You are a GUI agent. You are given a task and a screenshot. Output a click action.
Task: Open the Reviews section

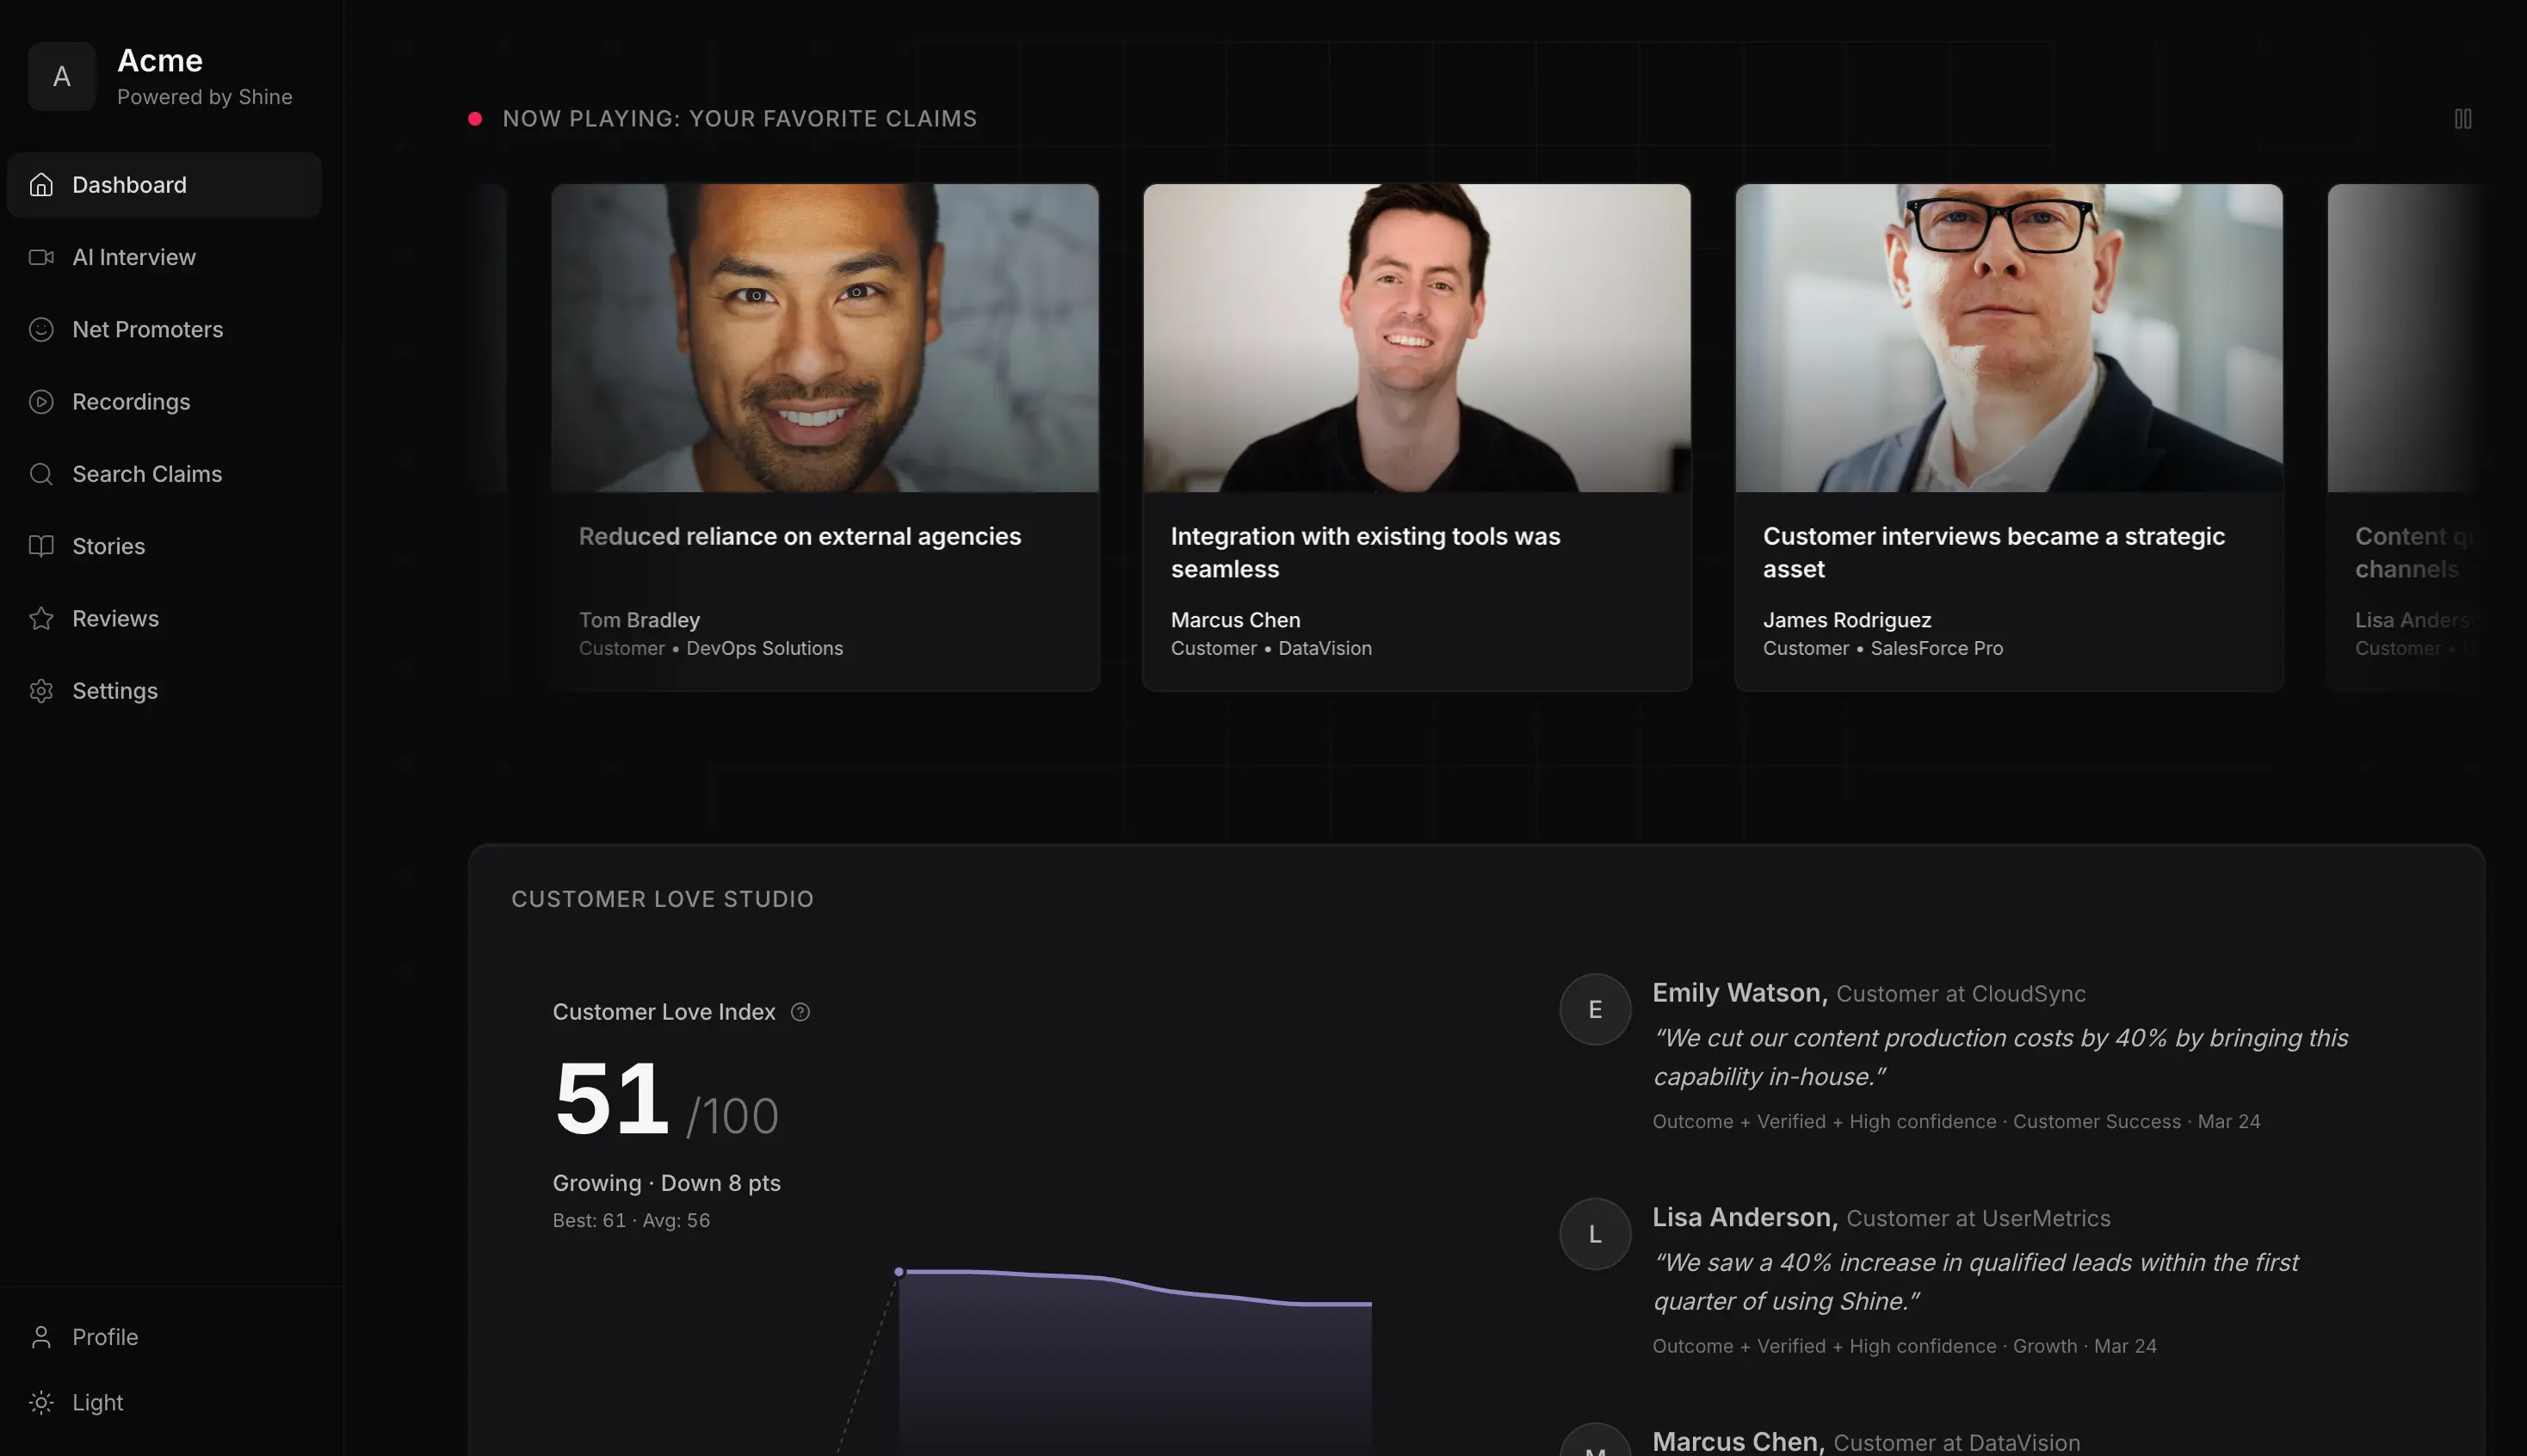click(164, 618)
